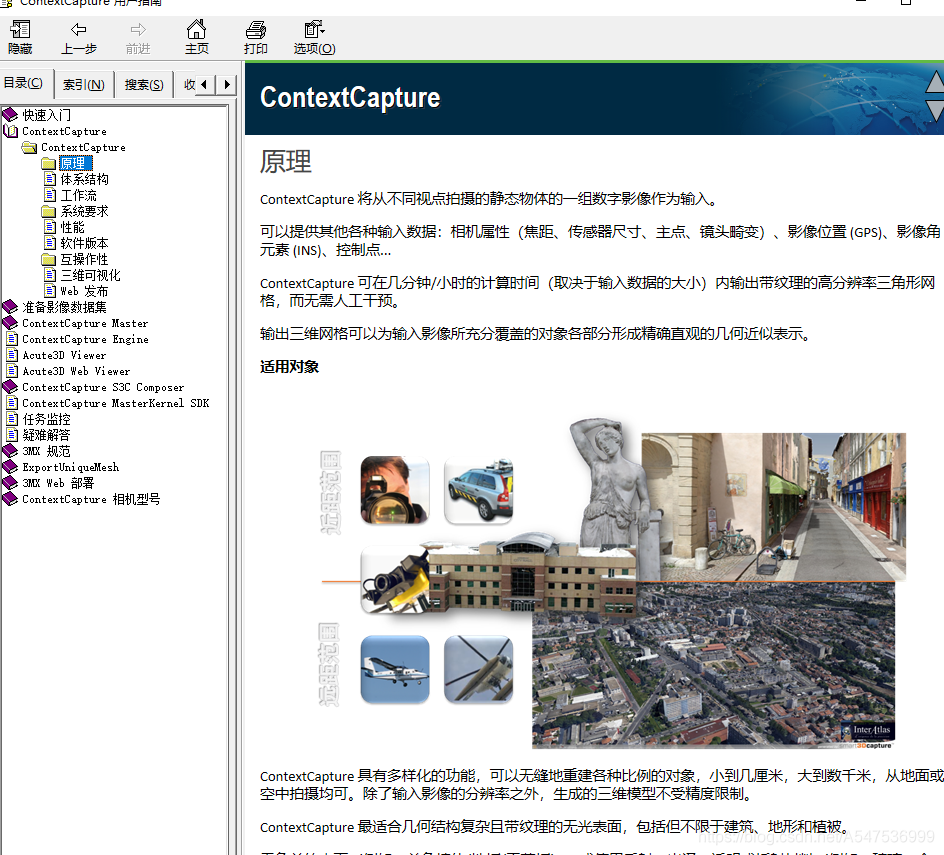Switch to the 目录(C) contents tab
This screenshot has width=944, height=855.
[23, 83]
